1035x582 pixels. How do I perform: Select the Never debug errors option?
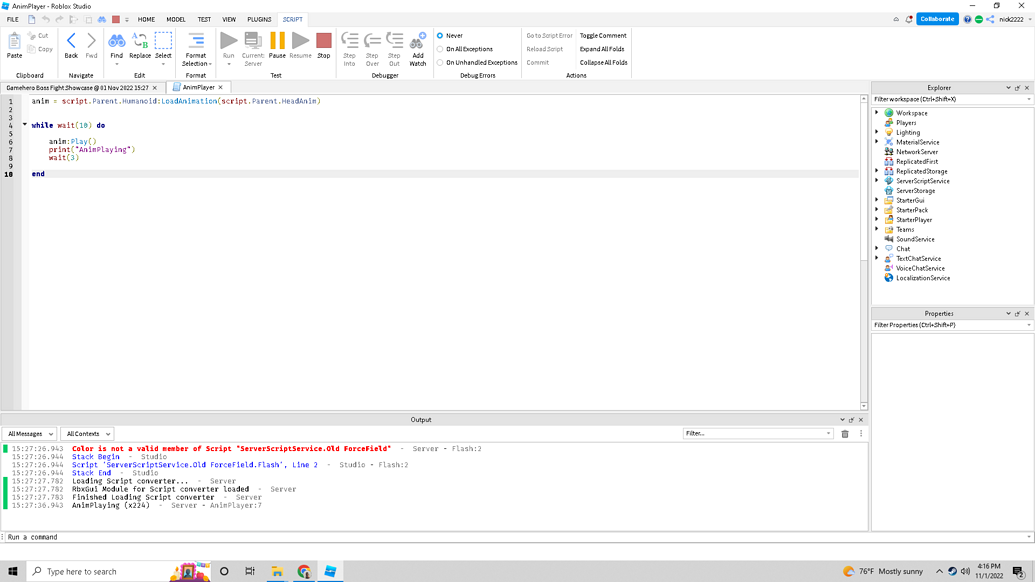tap(452, 34)
